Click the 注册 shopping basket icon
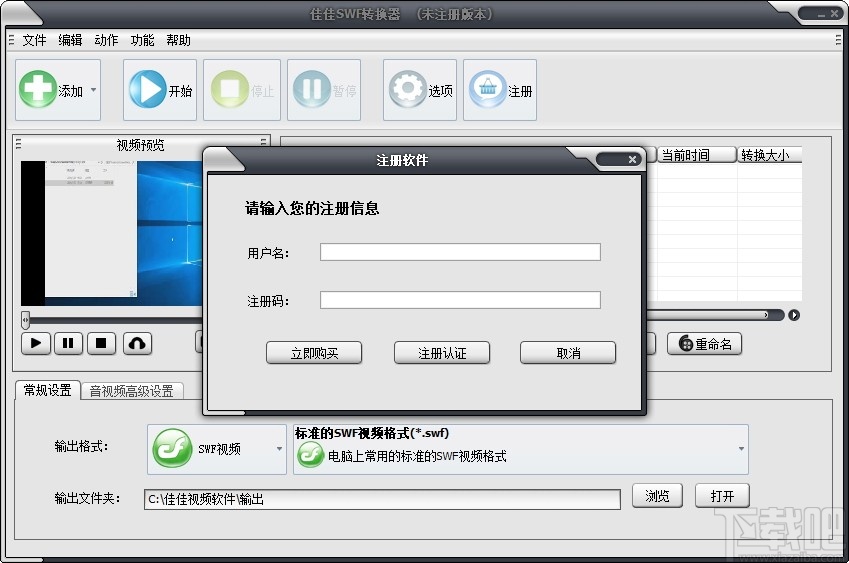The height and width of the screenshot is (563, 849). [x=488, y=89]
